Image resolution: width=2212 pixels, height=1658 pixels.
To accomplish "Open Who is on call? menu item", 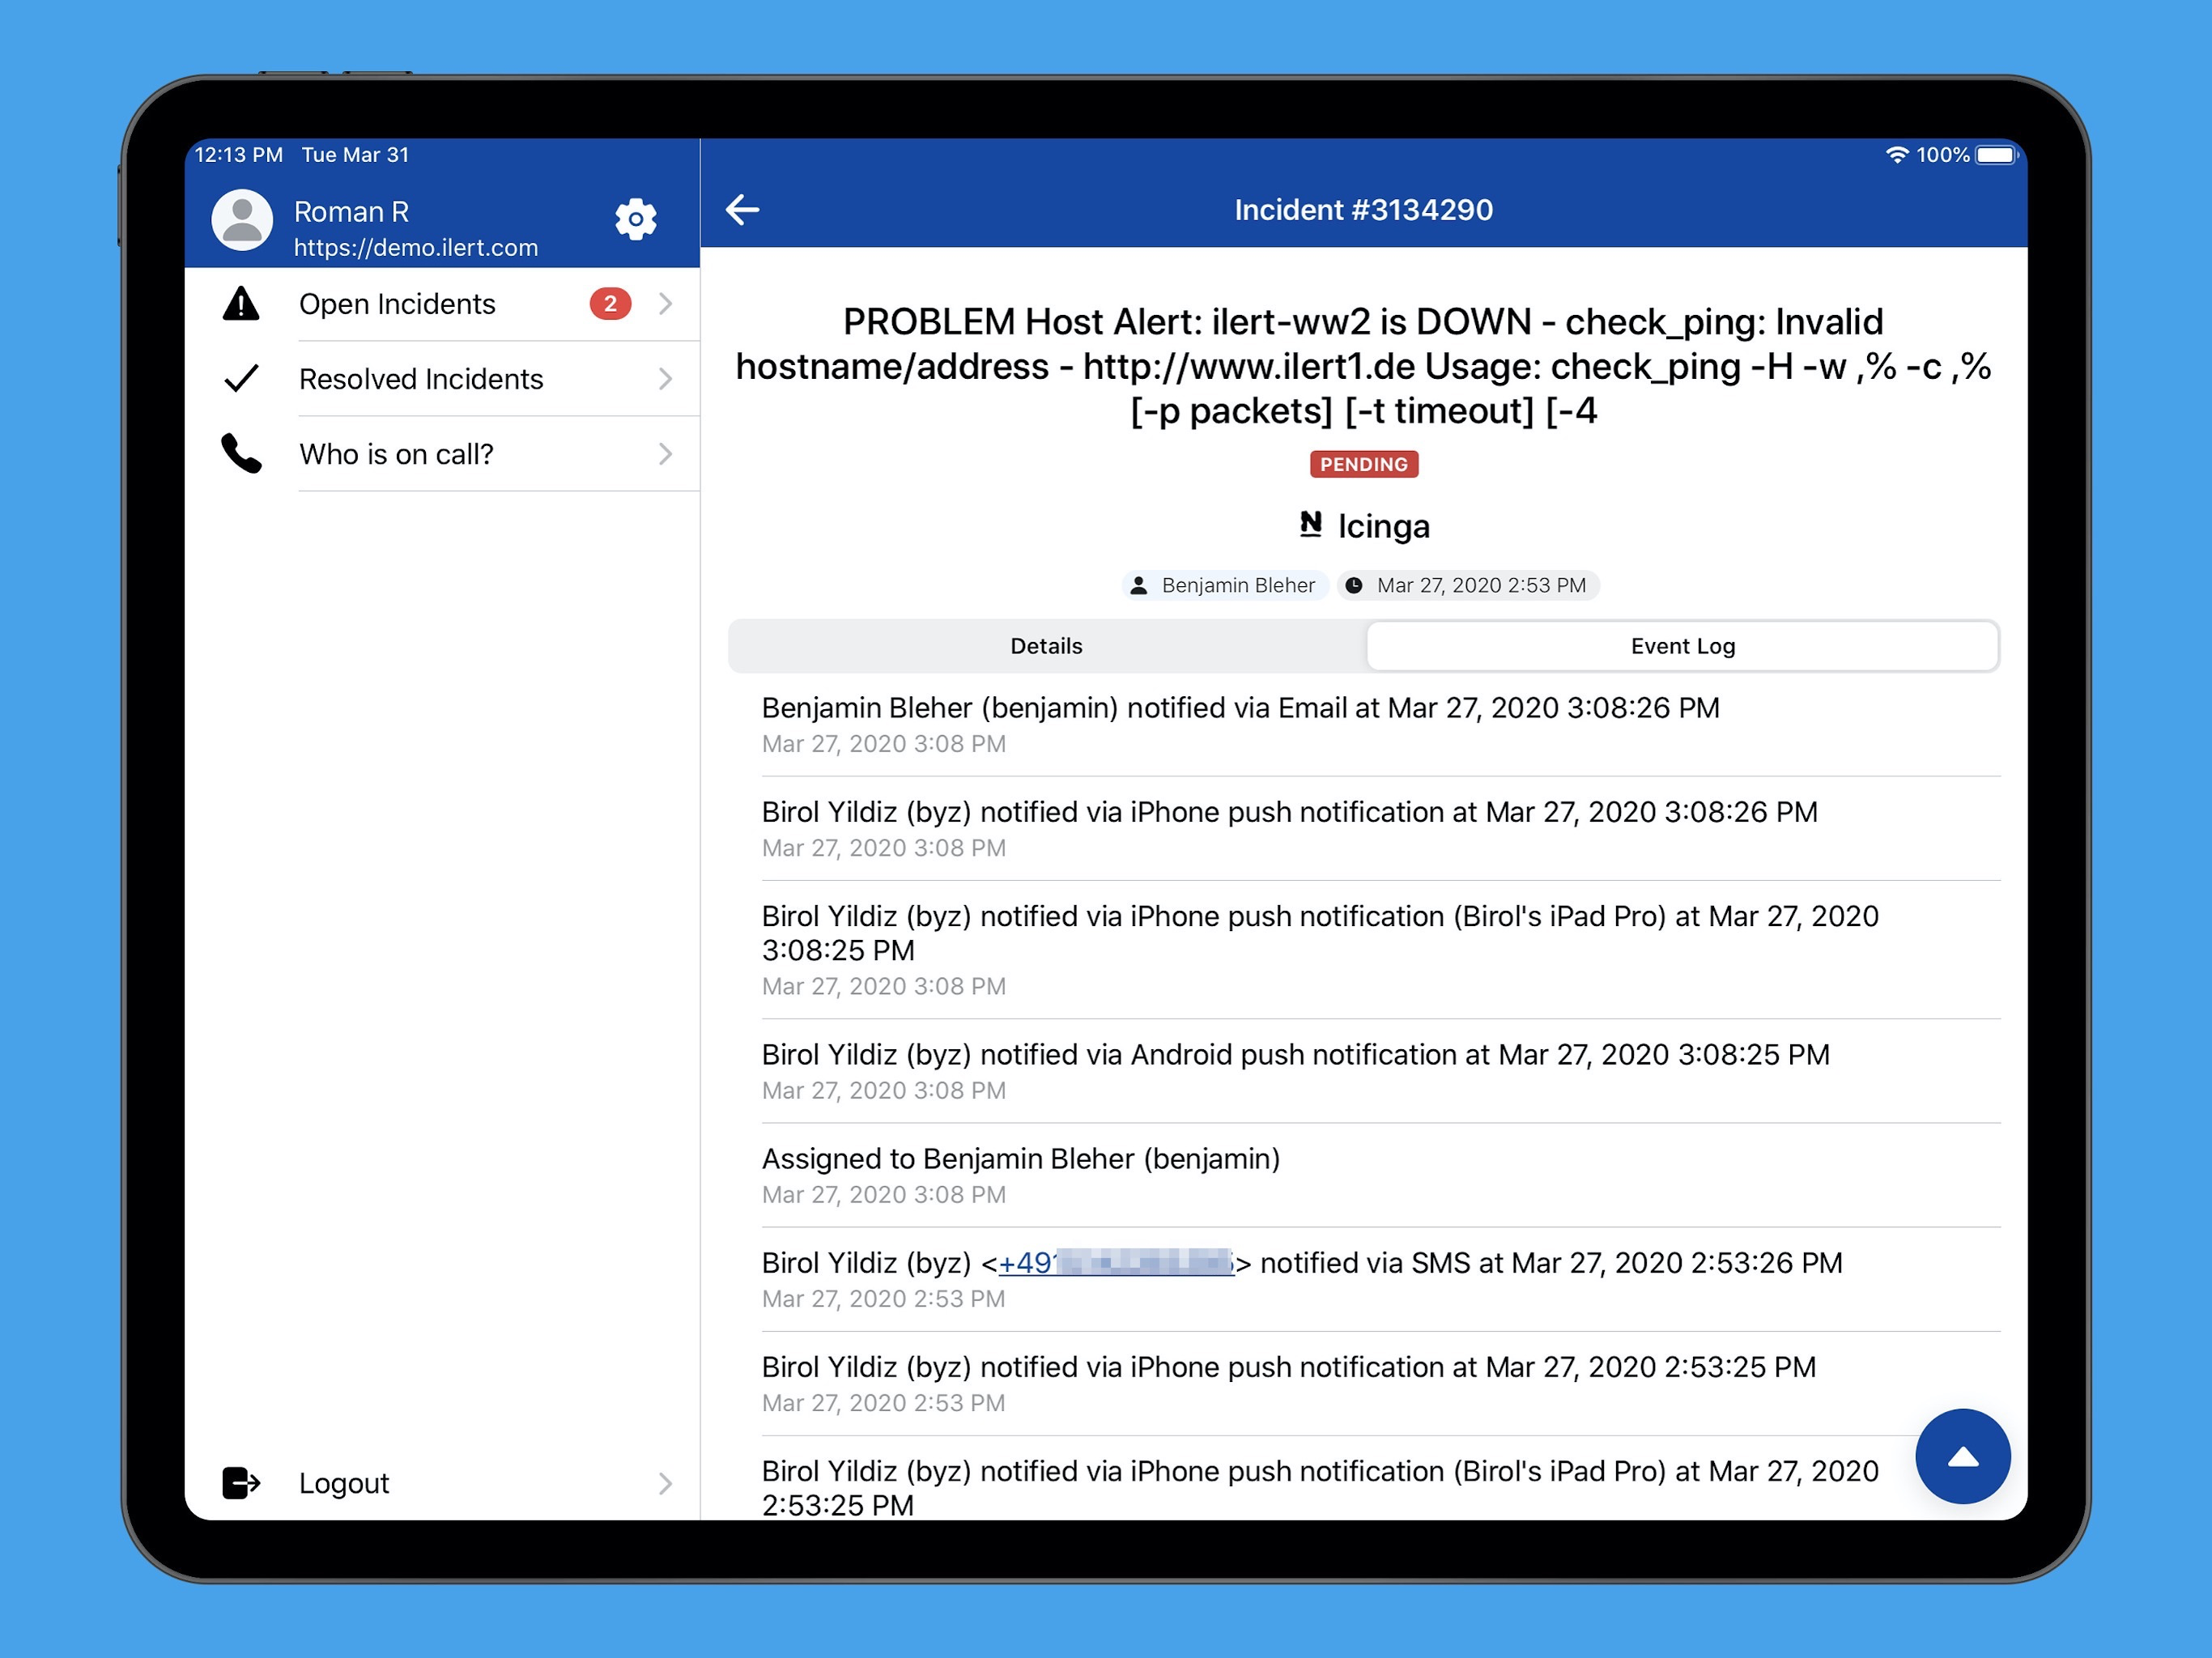I will pos(442,454).
